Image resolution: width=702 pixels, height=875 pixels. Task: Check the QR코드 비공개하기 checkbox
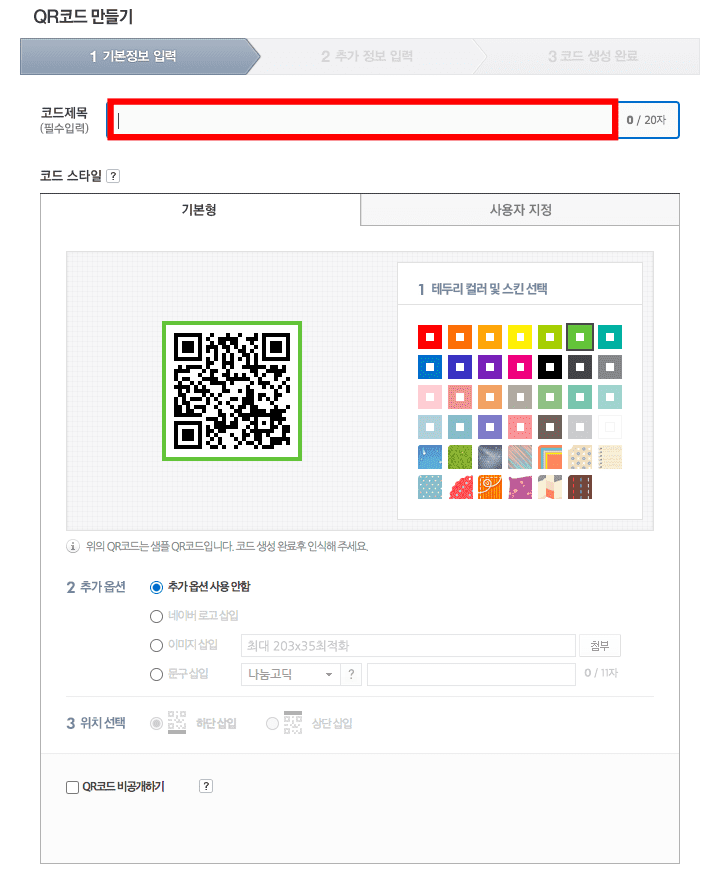73,787
